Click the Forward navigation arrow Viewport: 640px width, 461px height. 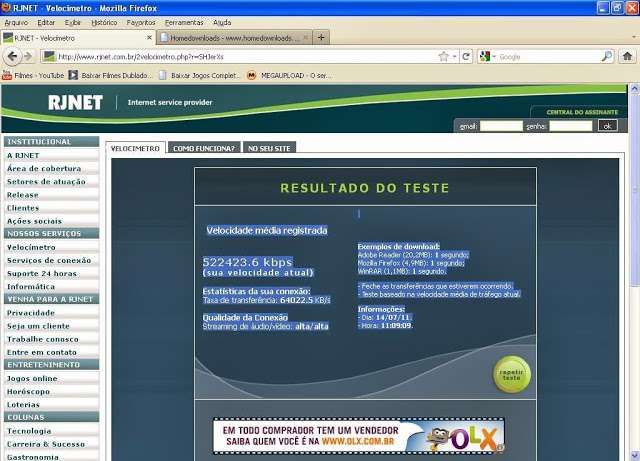pos(28,56)
